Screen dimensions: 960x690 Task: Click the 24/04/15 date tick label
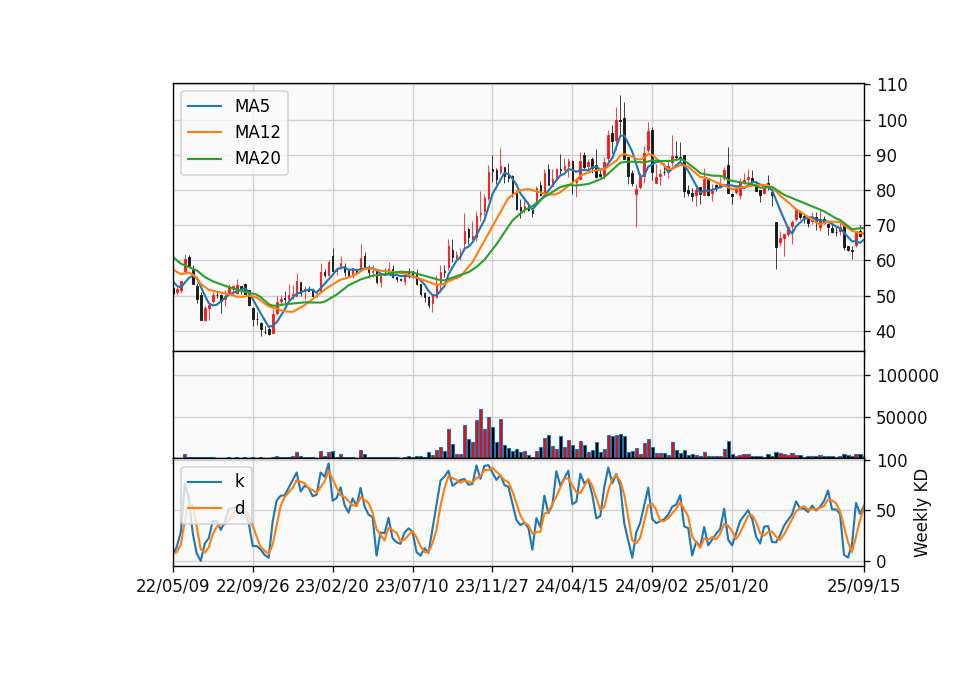[x=572, y=586]
